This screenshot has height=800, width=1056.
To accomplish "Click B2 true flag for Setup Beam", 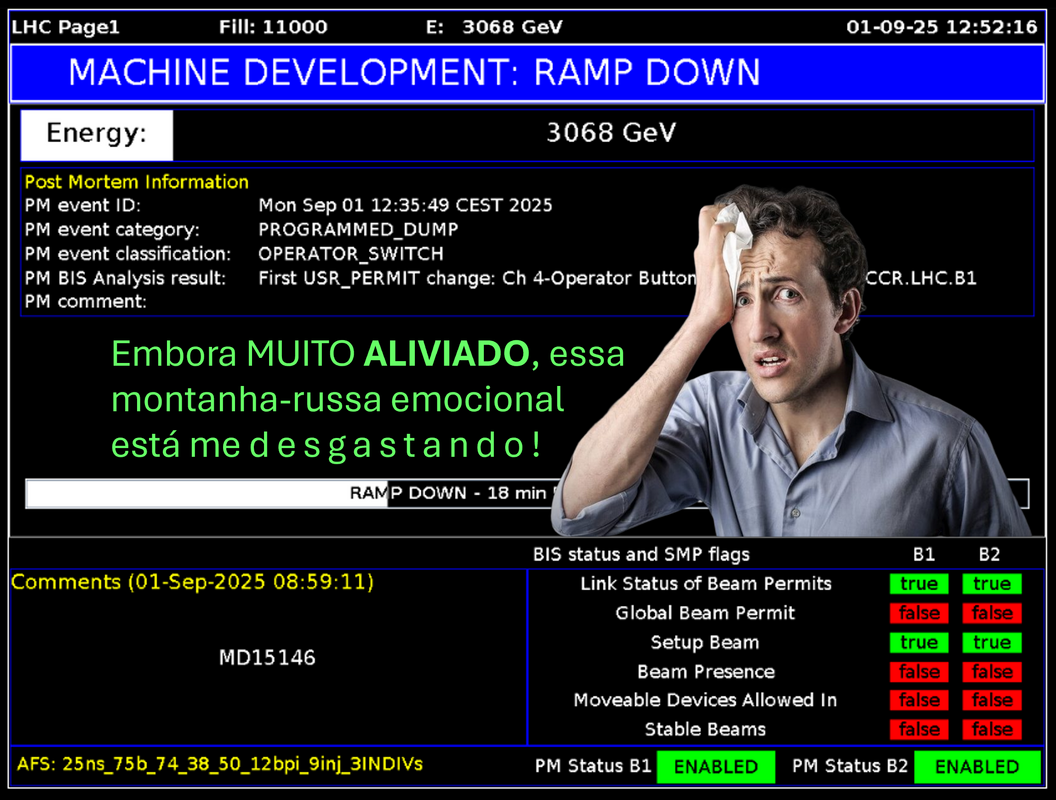I will (992, 642).
